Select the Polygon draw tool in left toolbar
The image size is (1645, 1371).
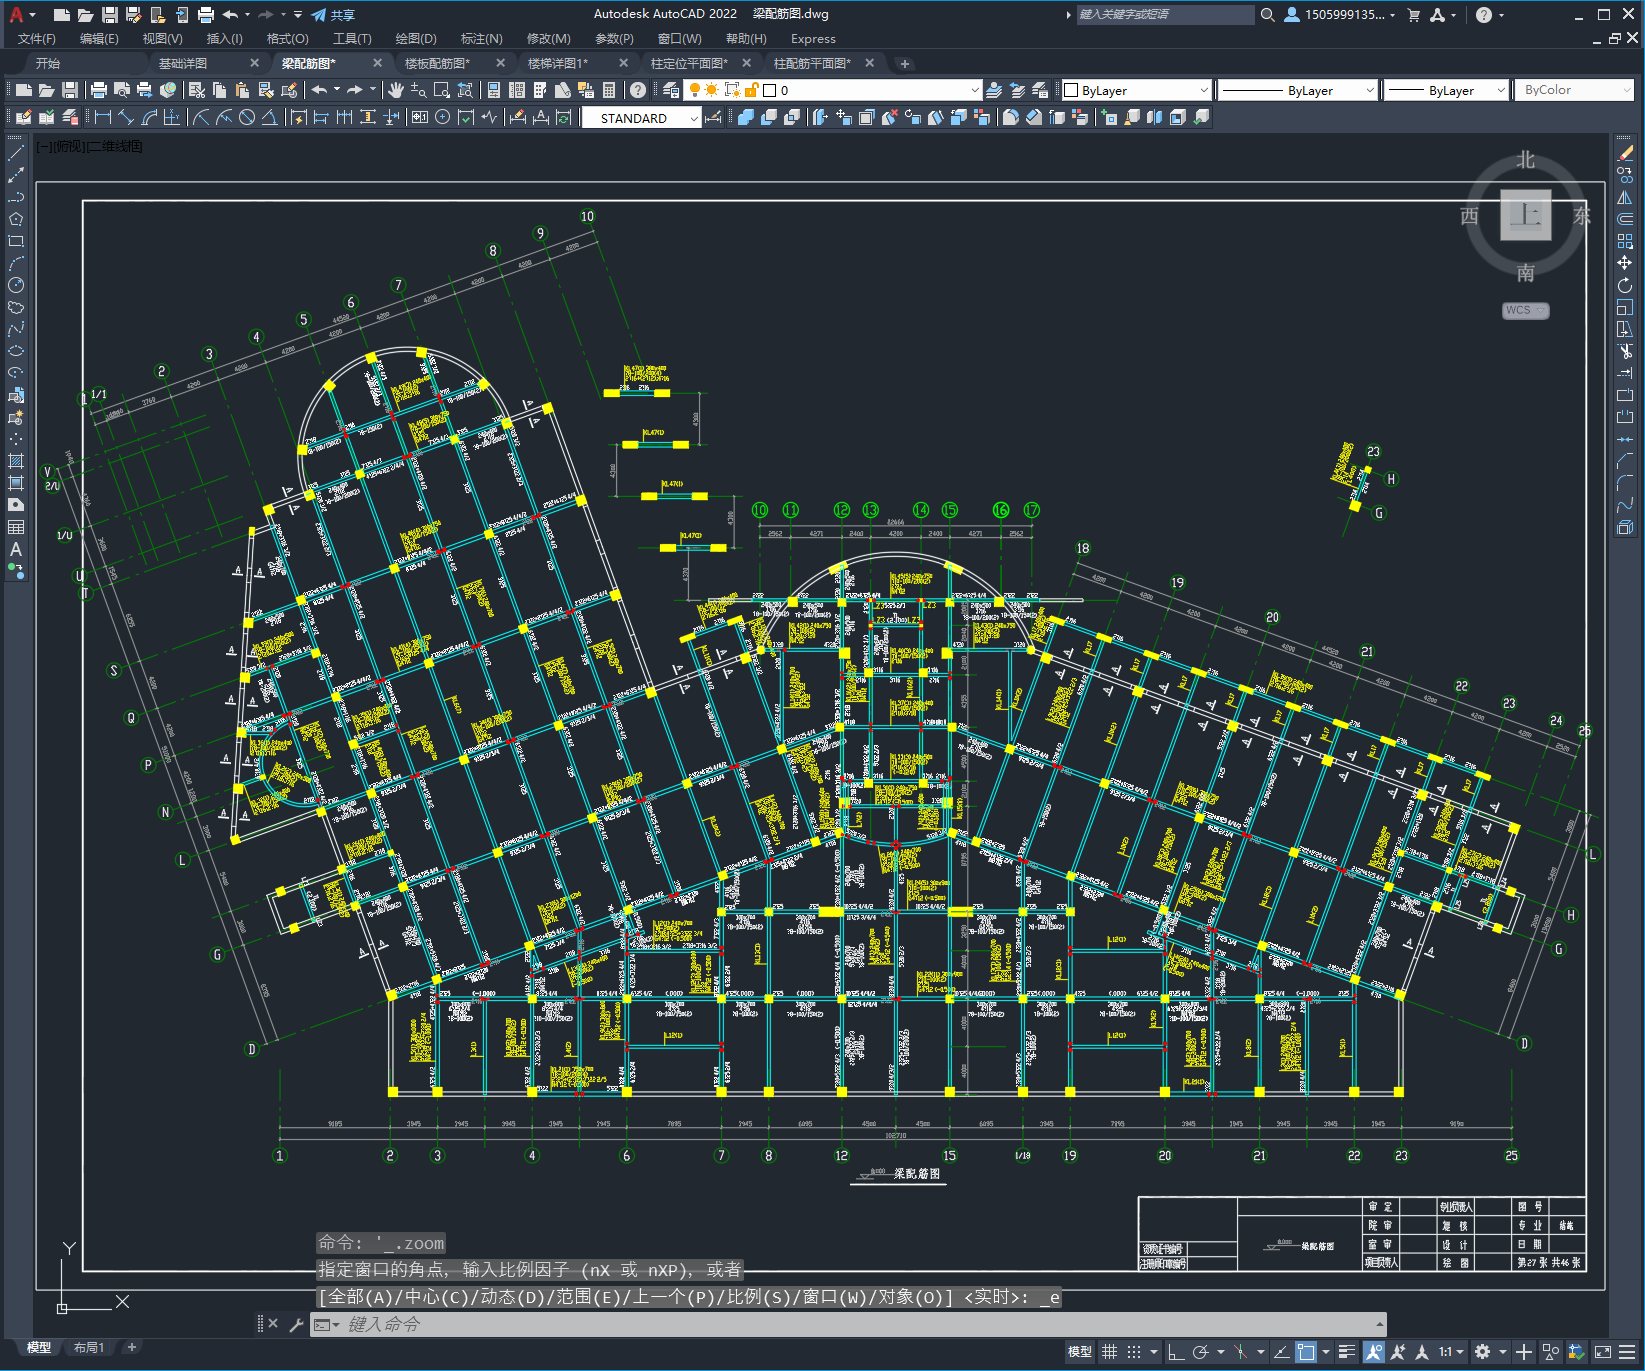[16, 219]
